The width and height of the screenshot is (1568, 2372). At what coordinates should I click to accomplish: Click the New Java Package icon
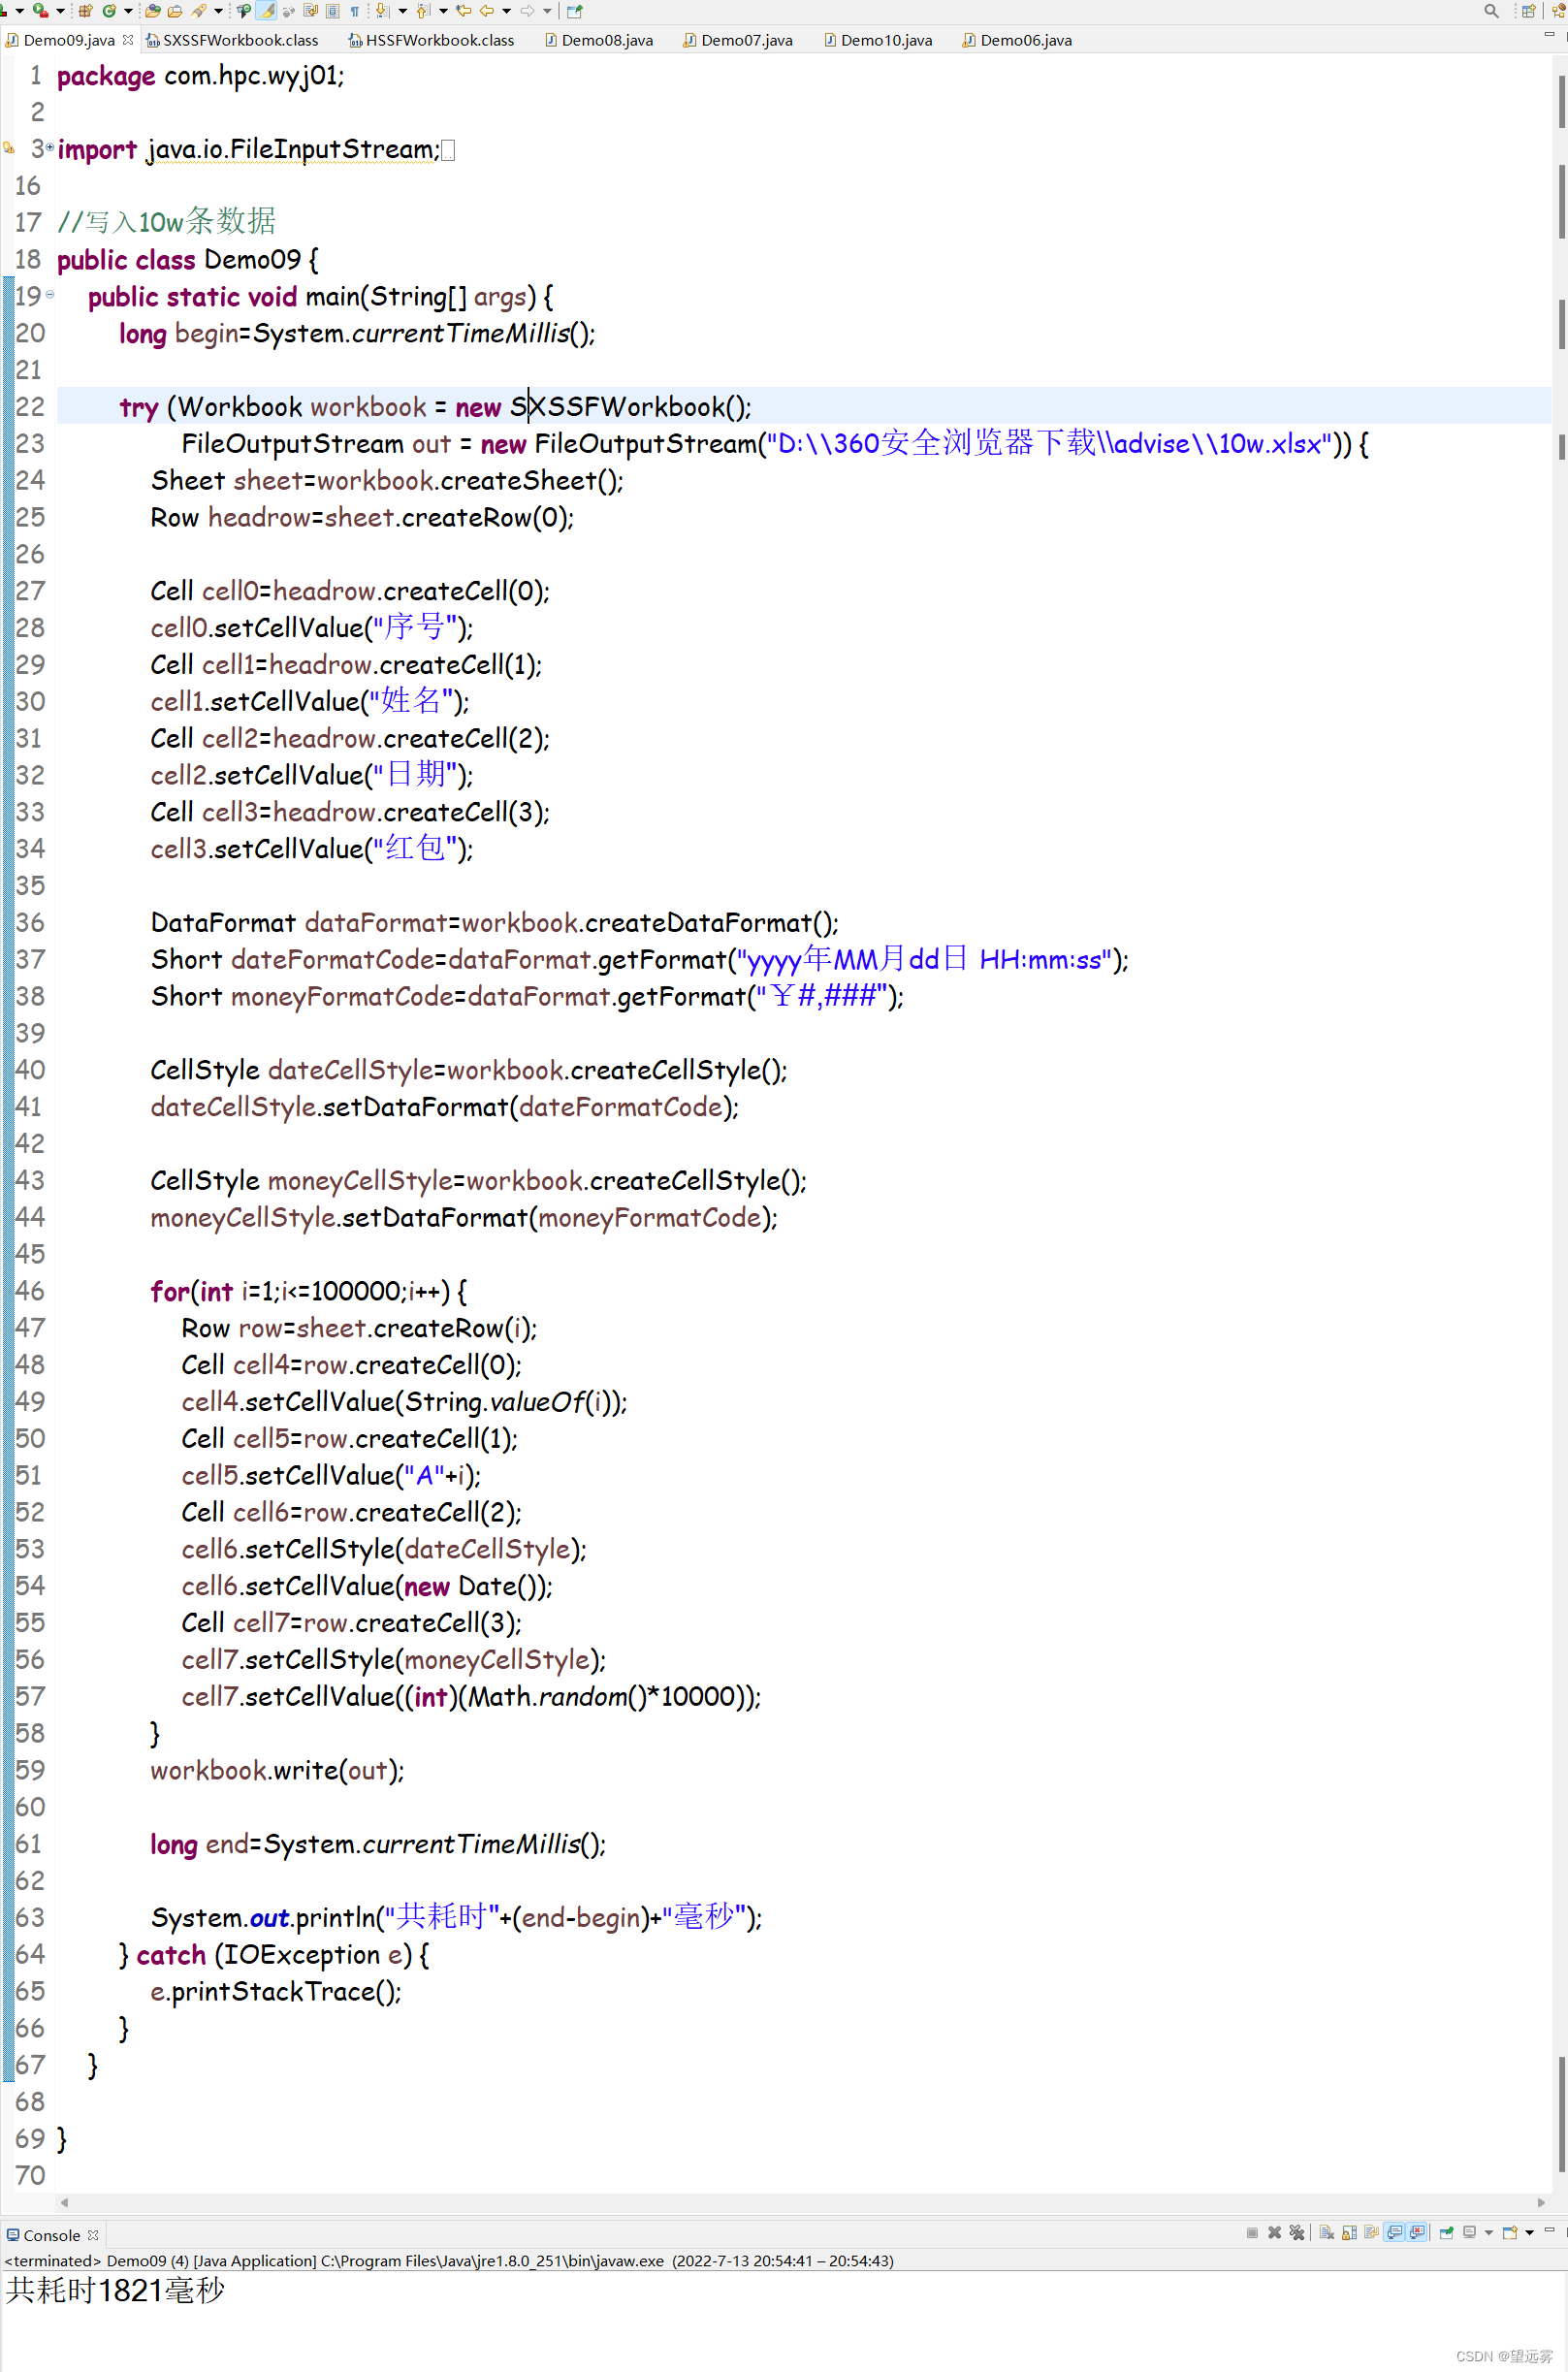pos(86,11)
